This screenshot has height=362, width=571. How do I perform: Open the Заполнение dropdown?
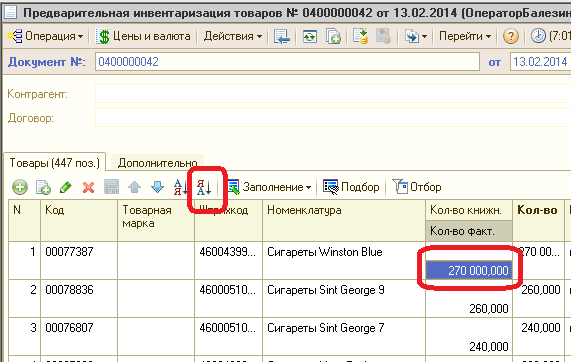pyautogui.click(x=269, y=187)
